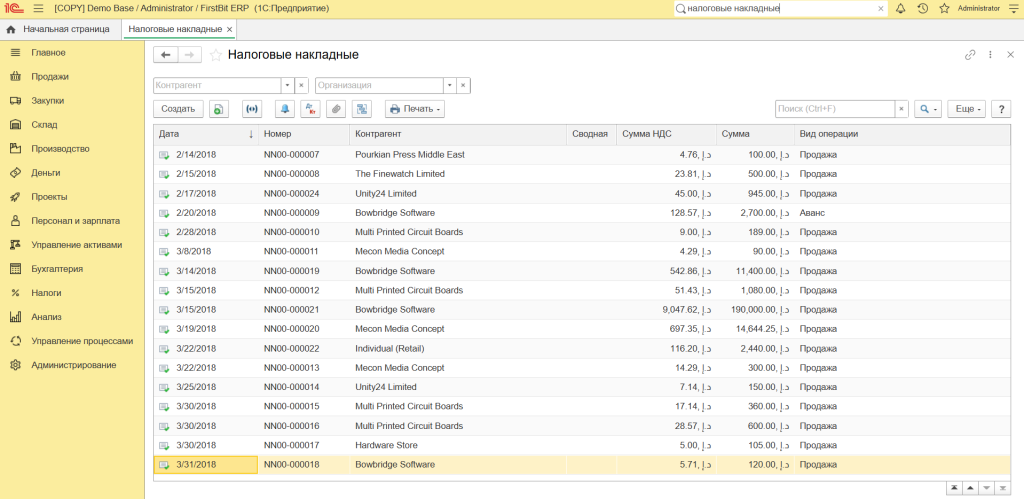
Task: Open favorites star in top bar
Action: click(x=944, y=8)
